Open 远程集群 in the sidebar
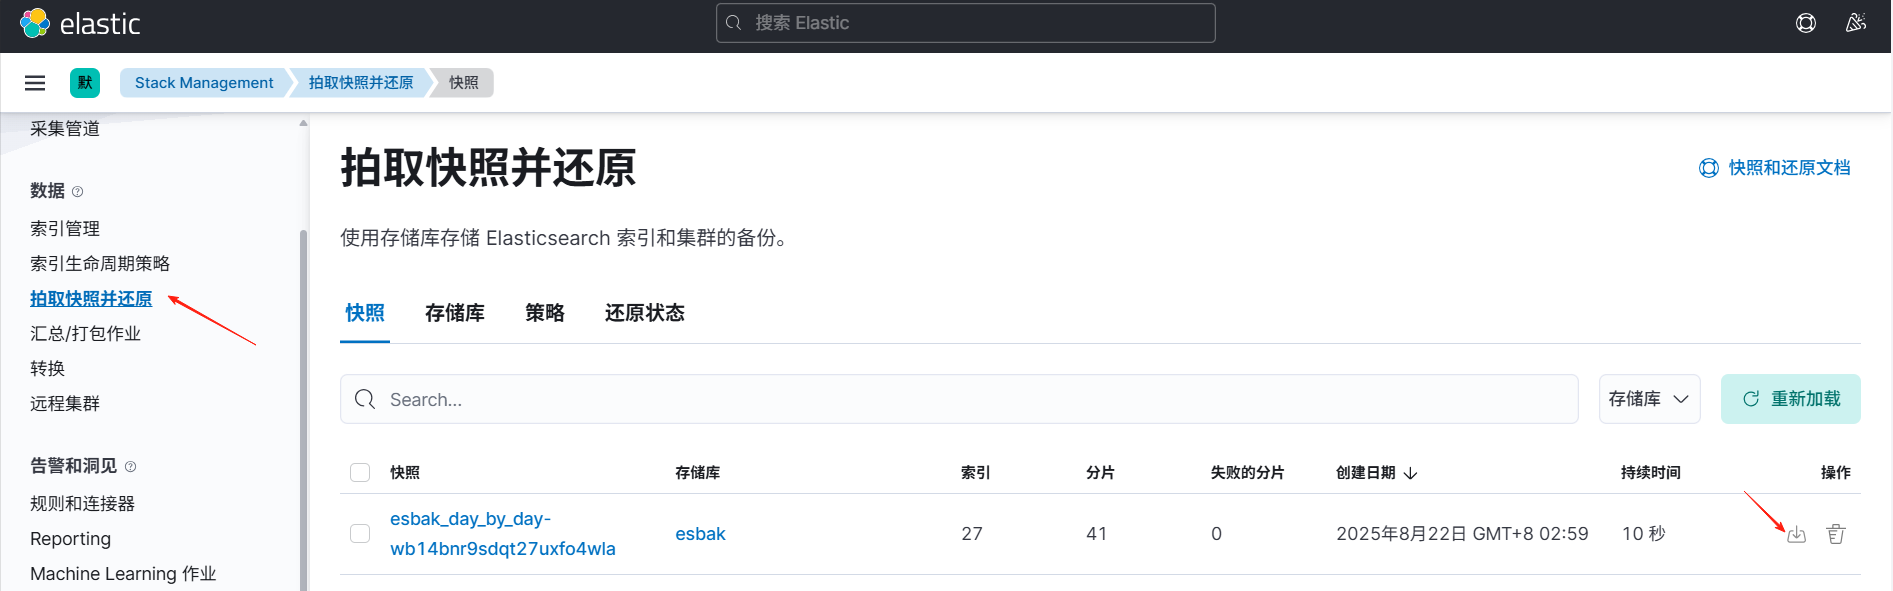Viewport: 1893px width, 591px height. tap(65, 404)
